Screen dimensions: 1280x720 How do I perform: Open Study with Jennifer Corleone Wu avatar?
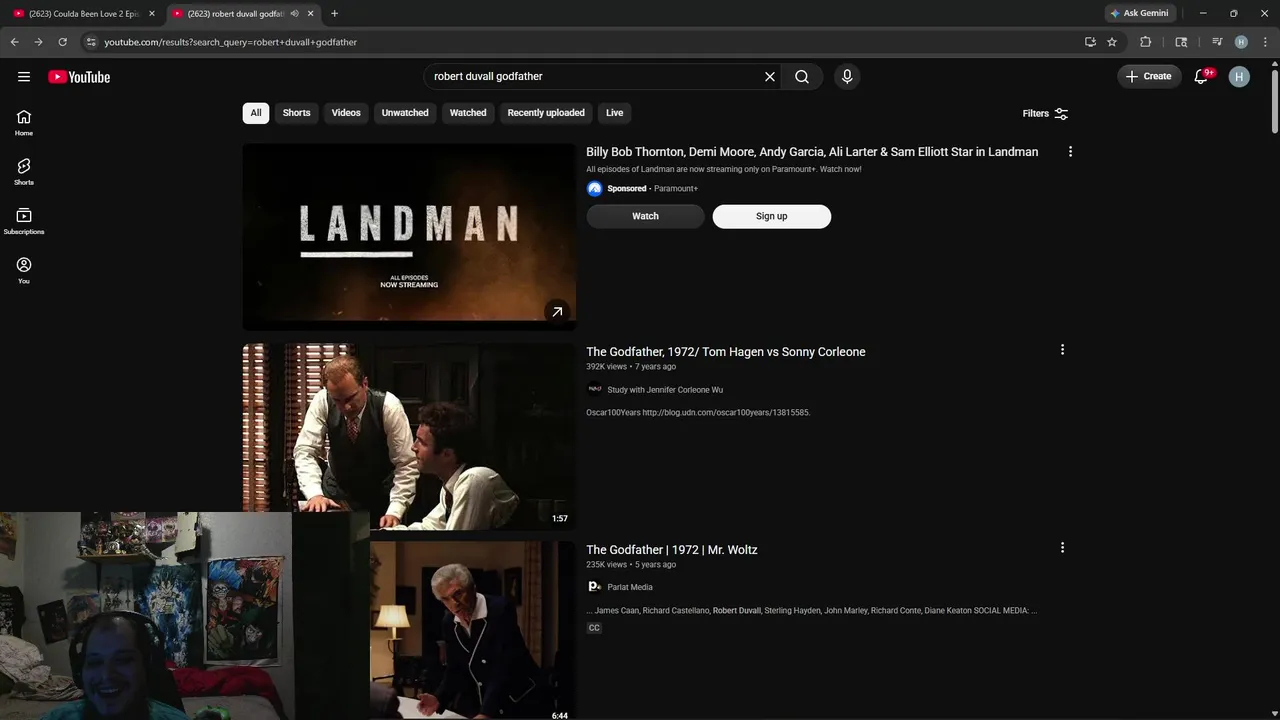pos(595,390)
